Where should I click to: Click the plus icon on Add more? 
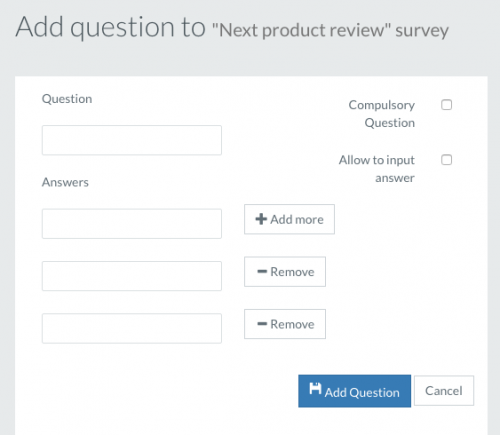(x=261, y=219)
